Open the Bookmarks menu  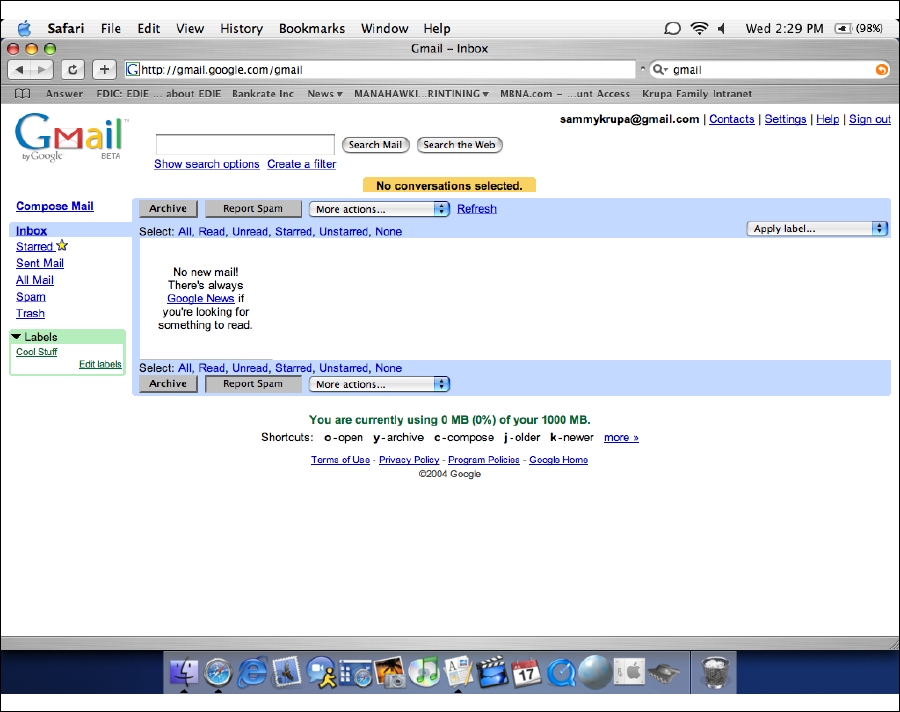[x=312, y=28]
